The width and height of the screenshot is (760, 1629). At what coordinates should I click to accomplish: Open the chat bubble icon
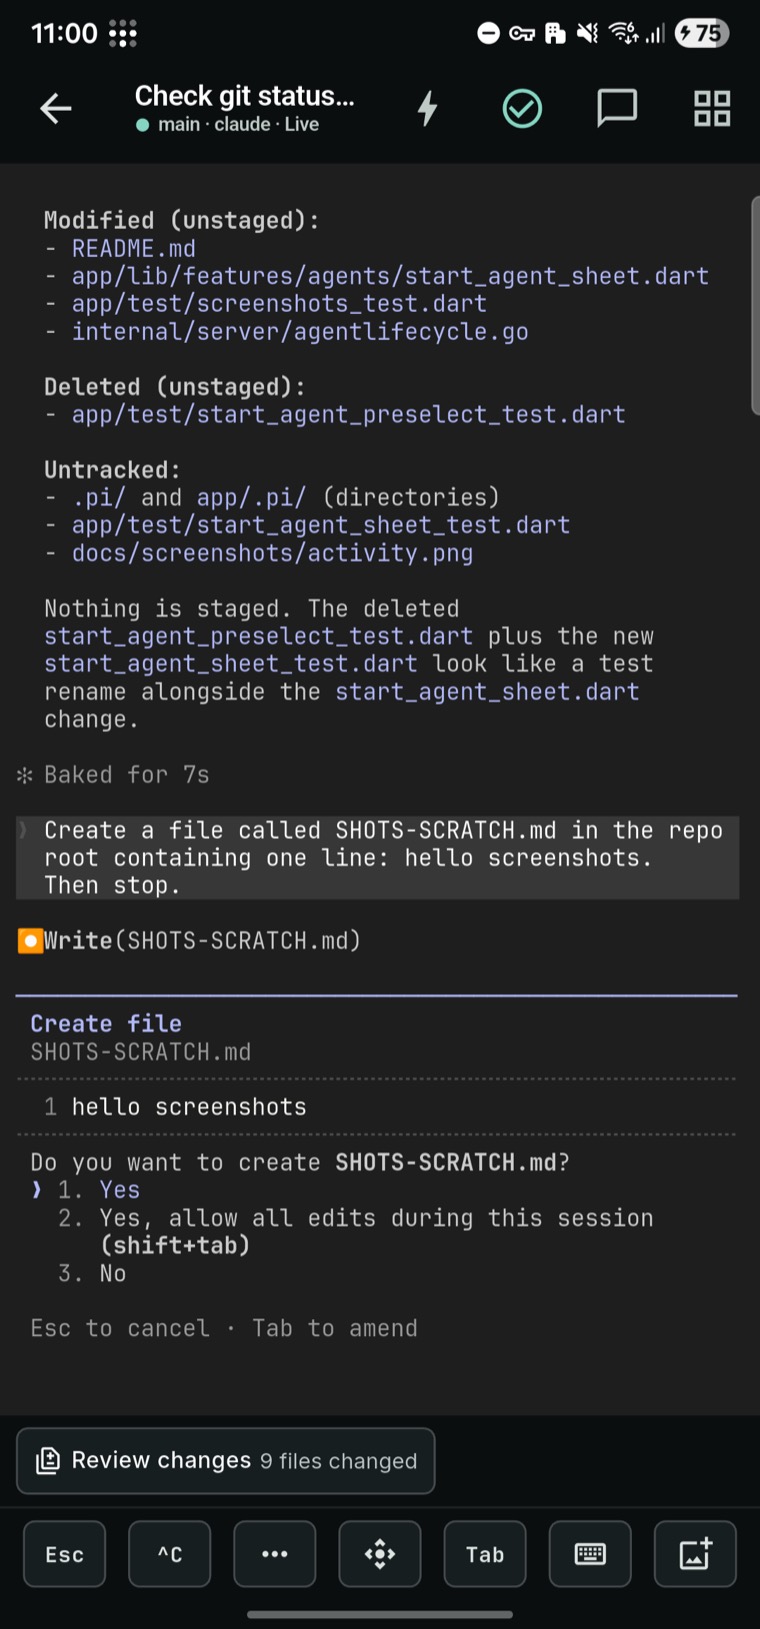pos(617,109)
